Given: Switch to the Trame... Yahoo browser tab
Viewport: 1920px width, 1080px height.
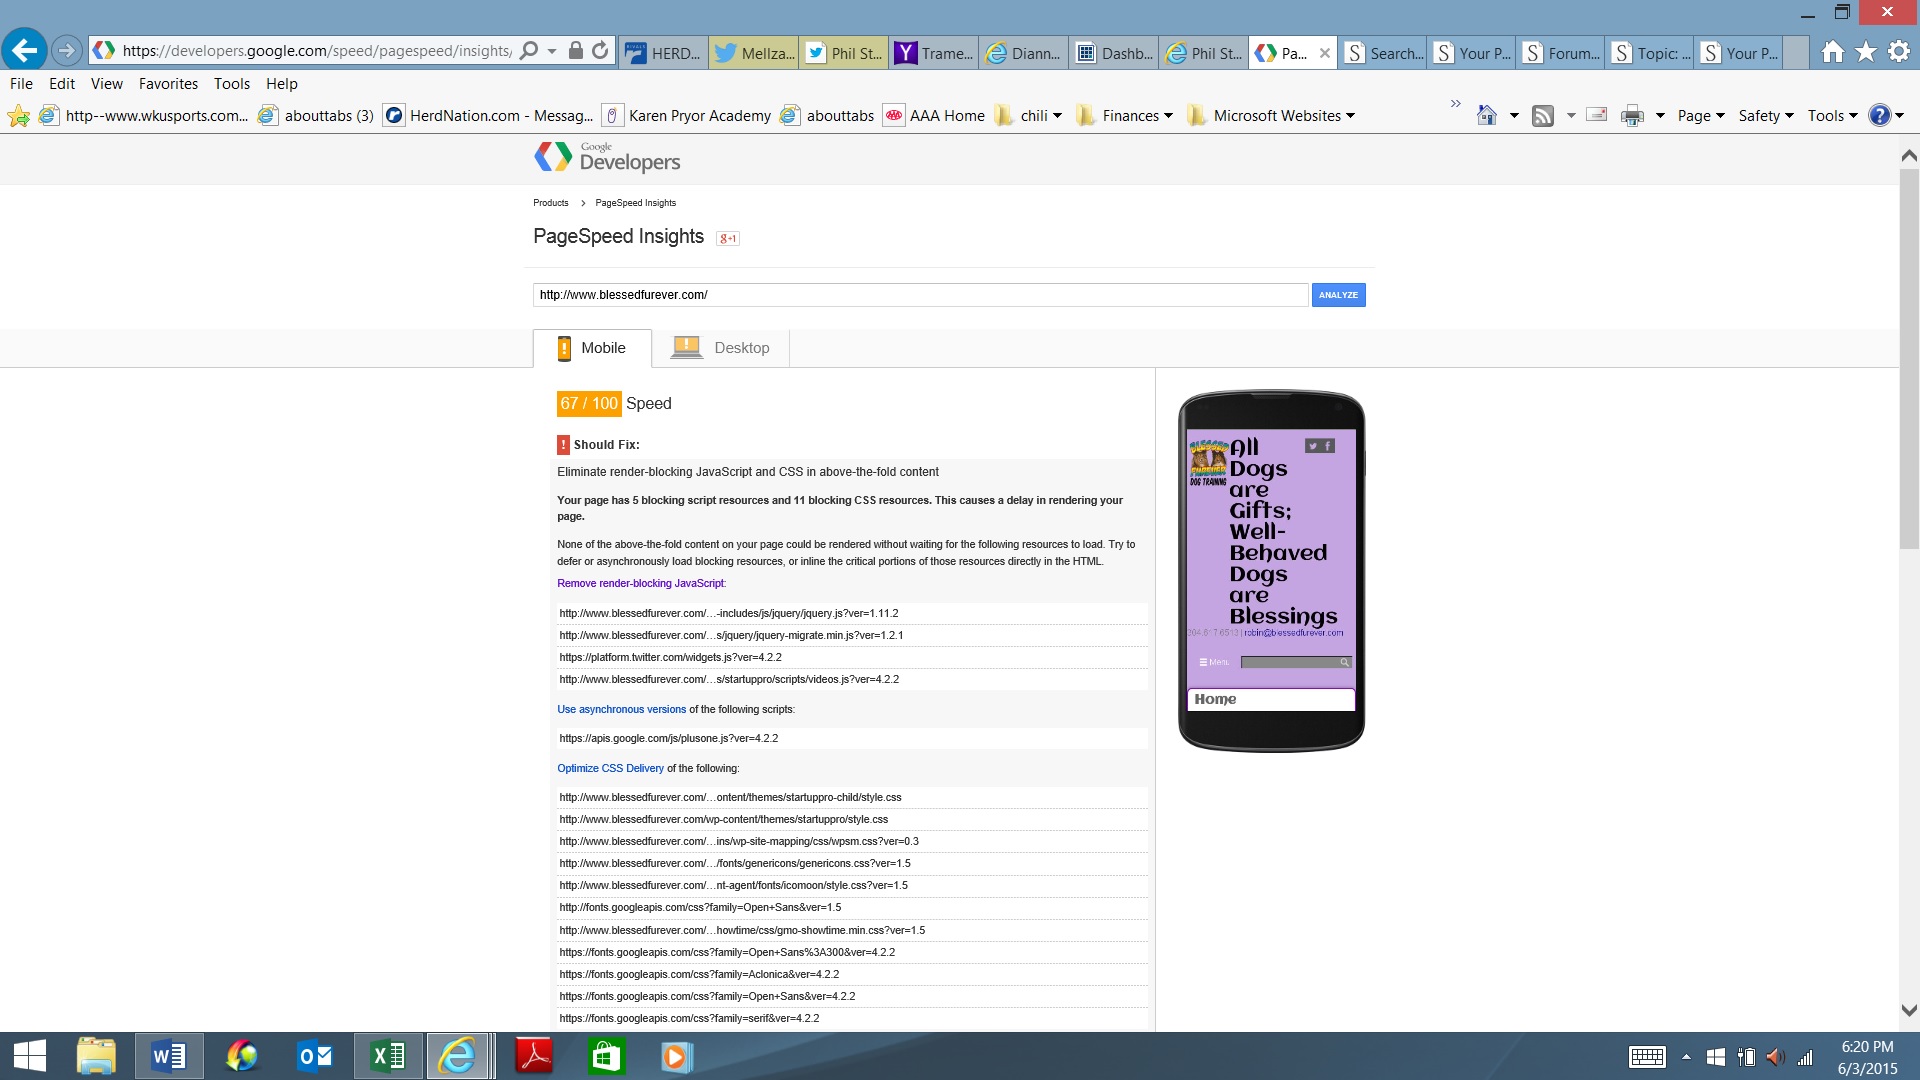Looking at the screenshot, I should [x=934, y=53].
